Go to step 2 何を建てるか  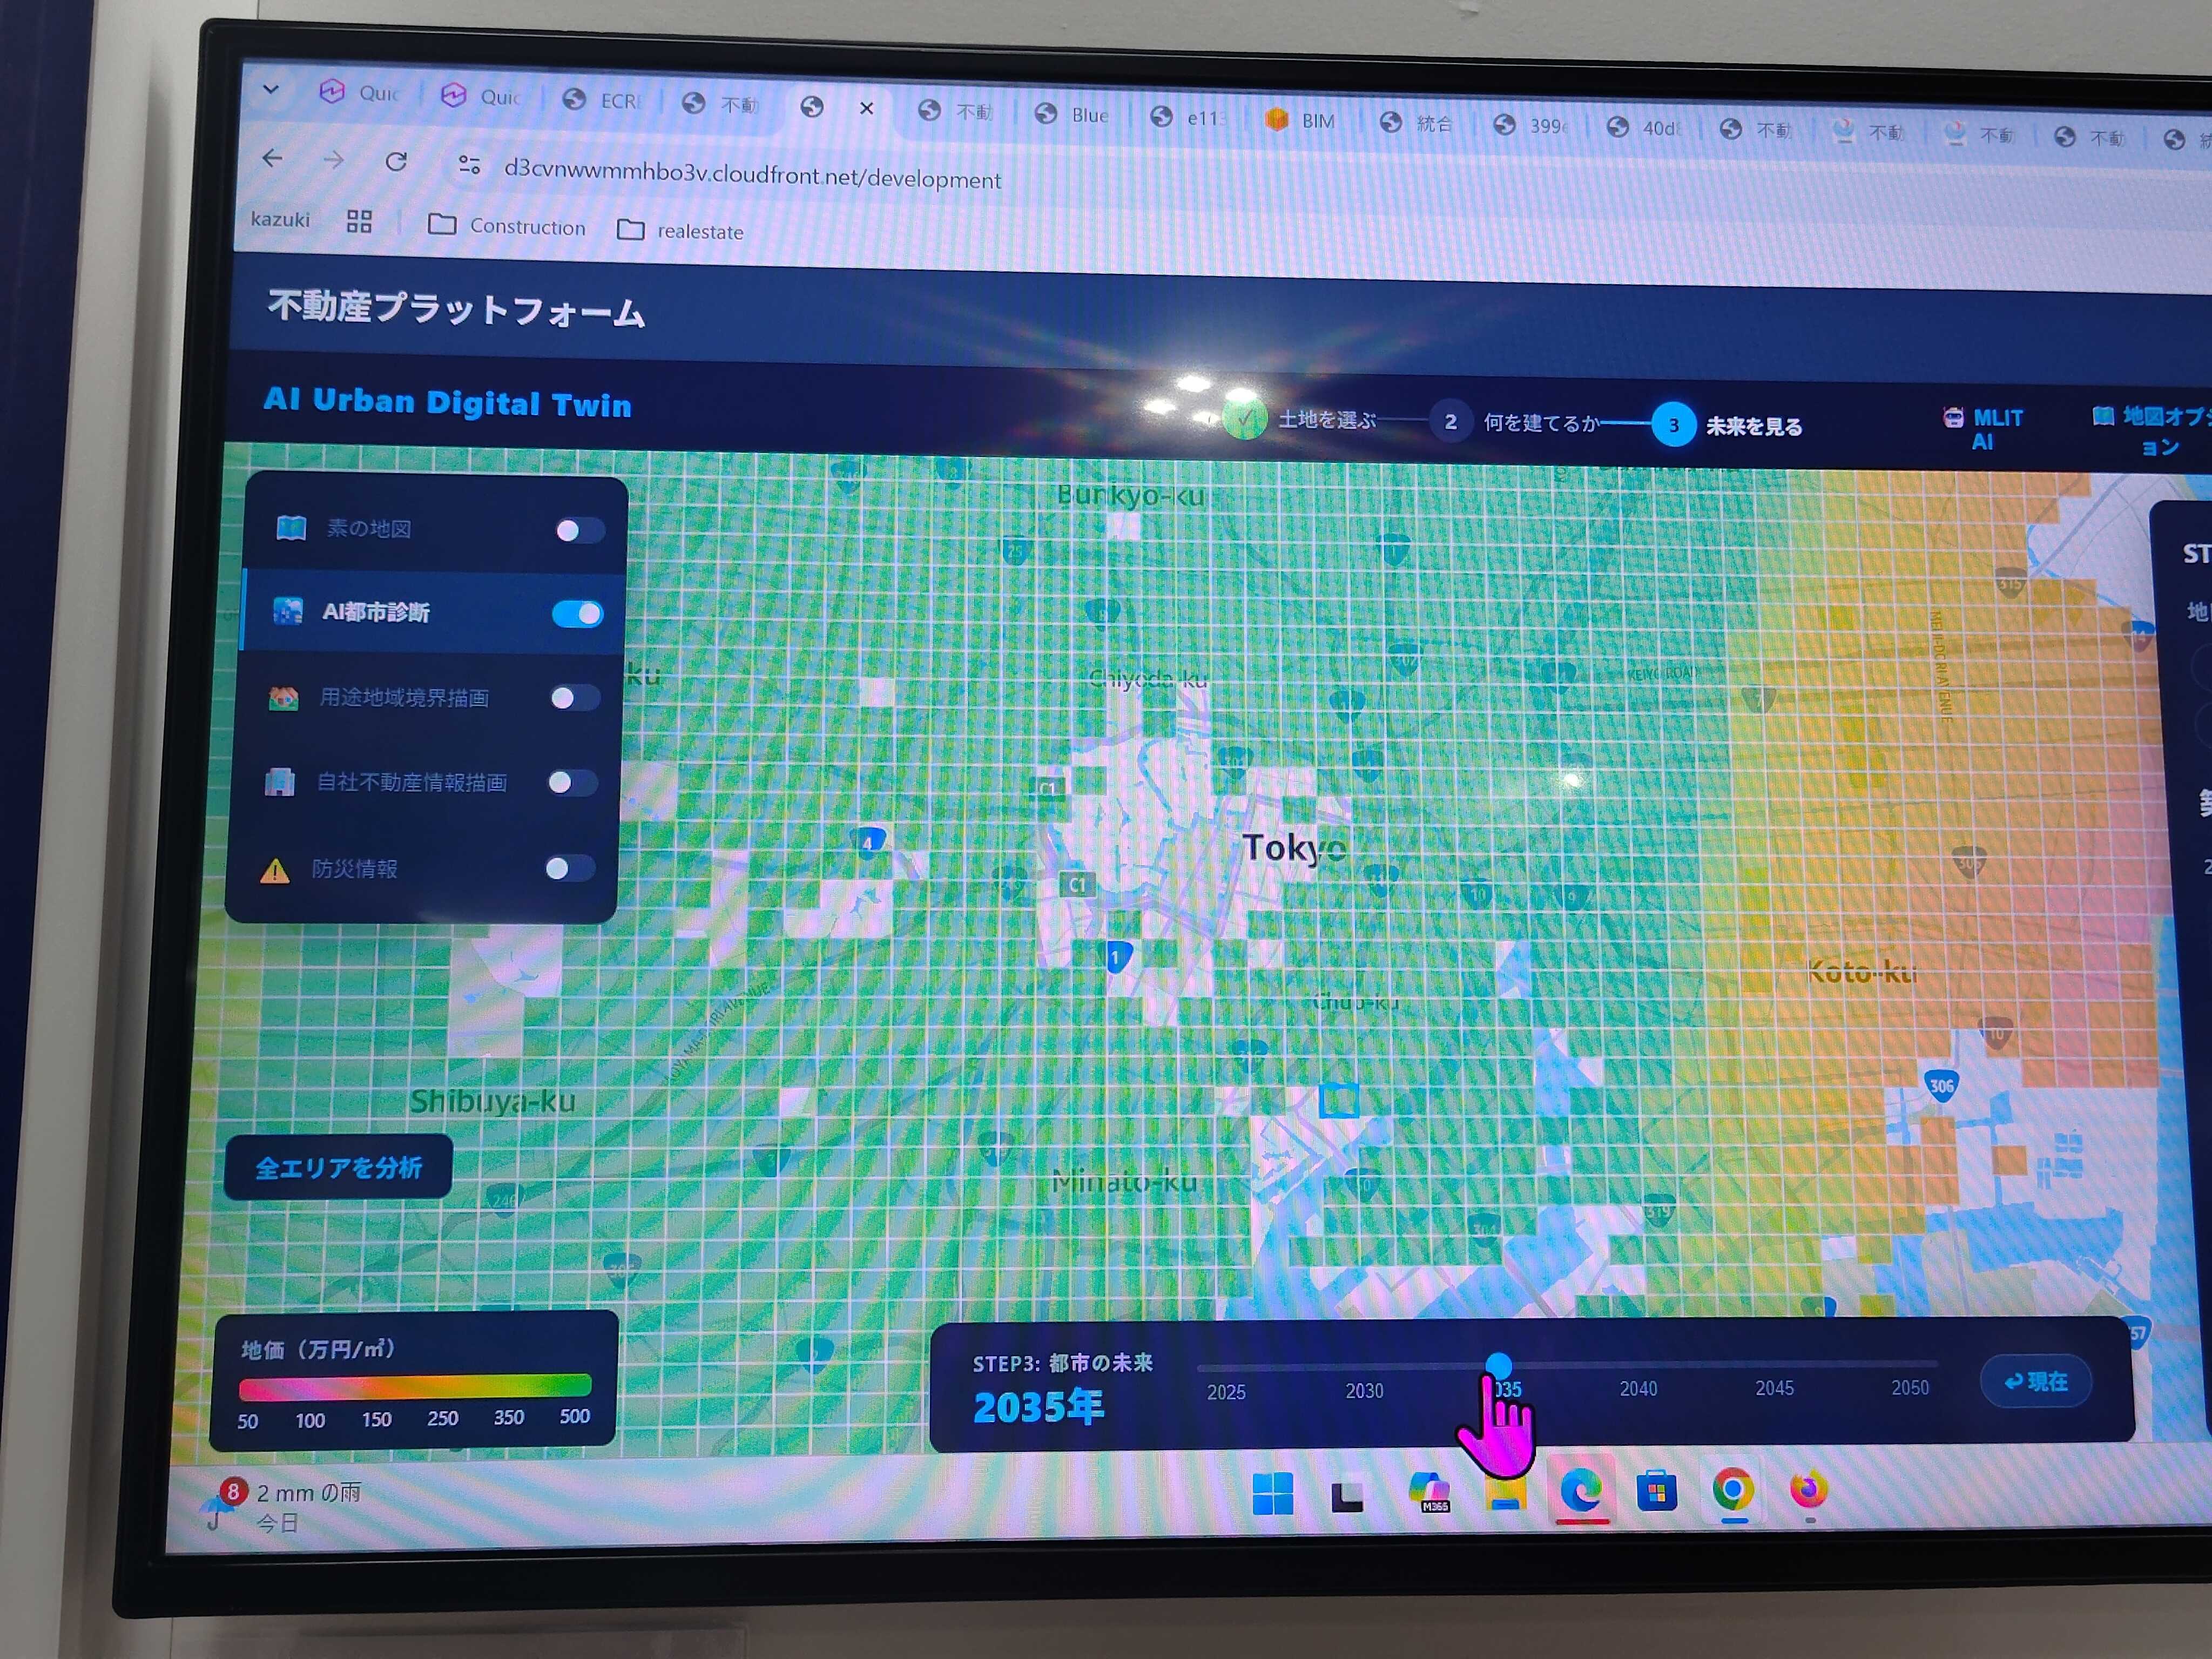tap(1450, 422)
